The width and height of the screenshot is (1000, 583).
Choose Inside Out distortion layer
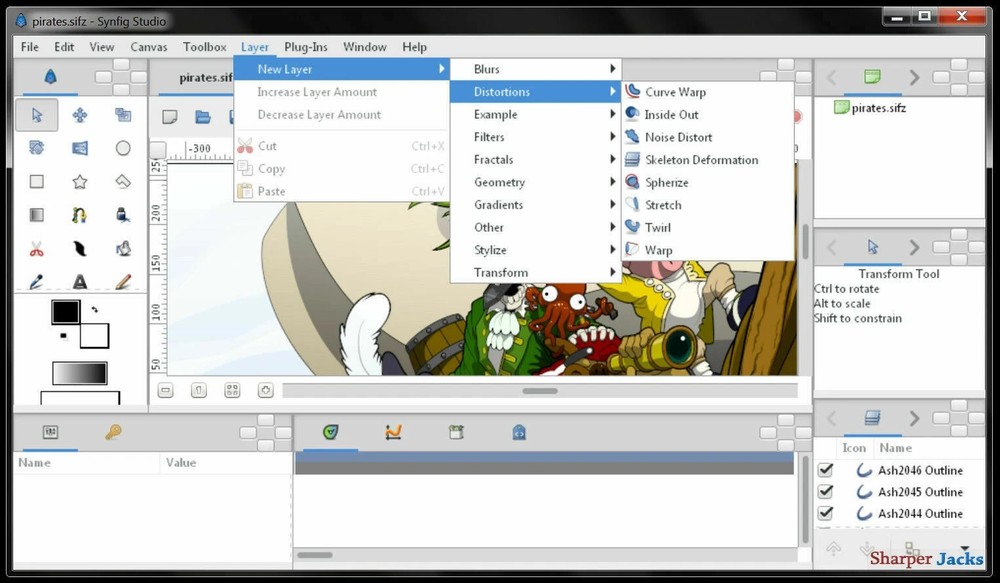coord(708,114)
